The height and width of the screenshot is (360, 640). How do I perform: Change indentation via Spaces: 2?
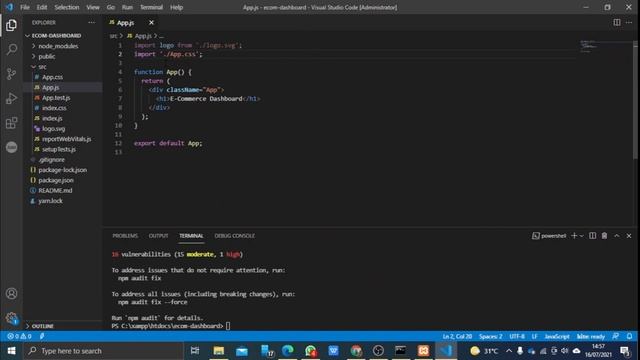491,336
